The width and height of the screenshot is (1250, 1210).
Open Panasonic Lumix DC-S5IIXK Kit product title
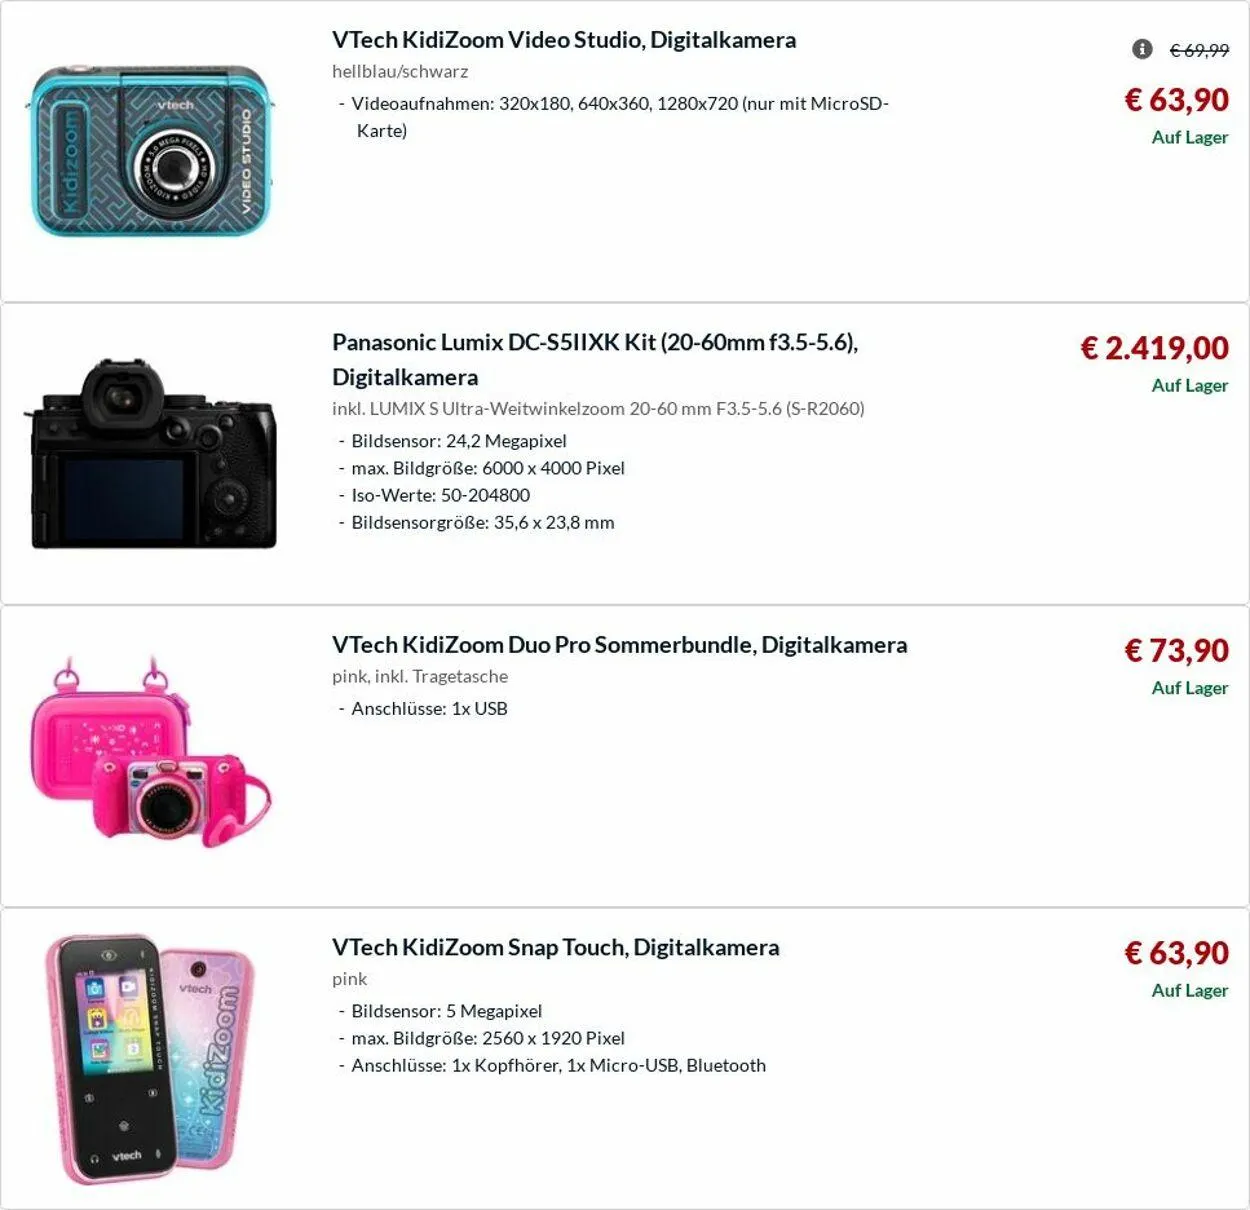[x=595, y=359]
